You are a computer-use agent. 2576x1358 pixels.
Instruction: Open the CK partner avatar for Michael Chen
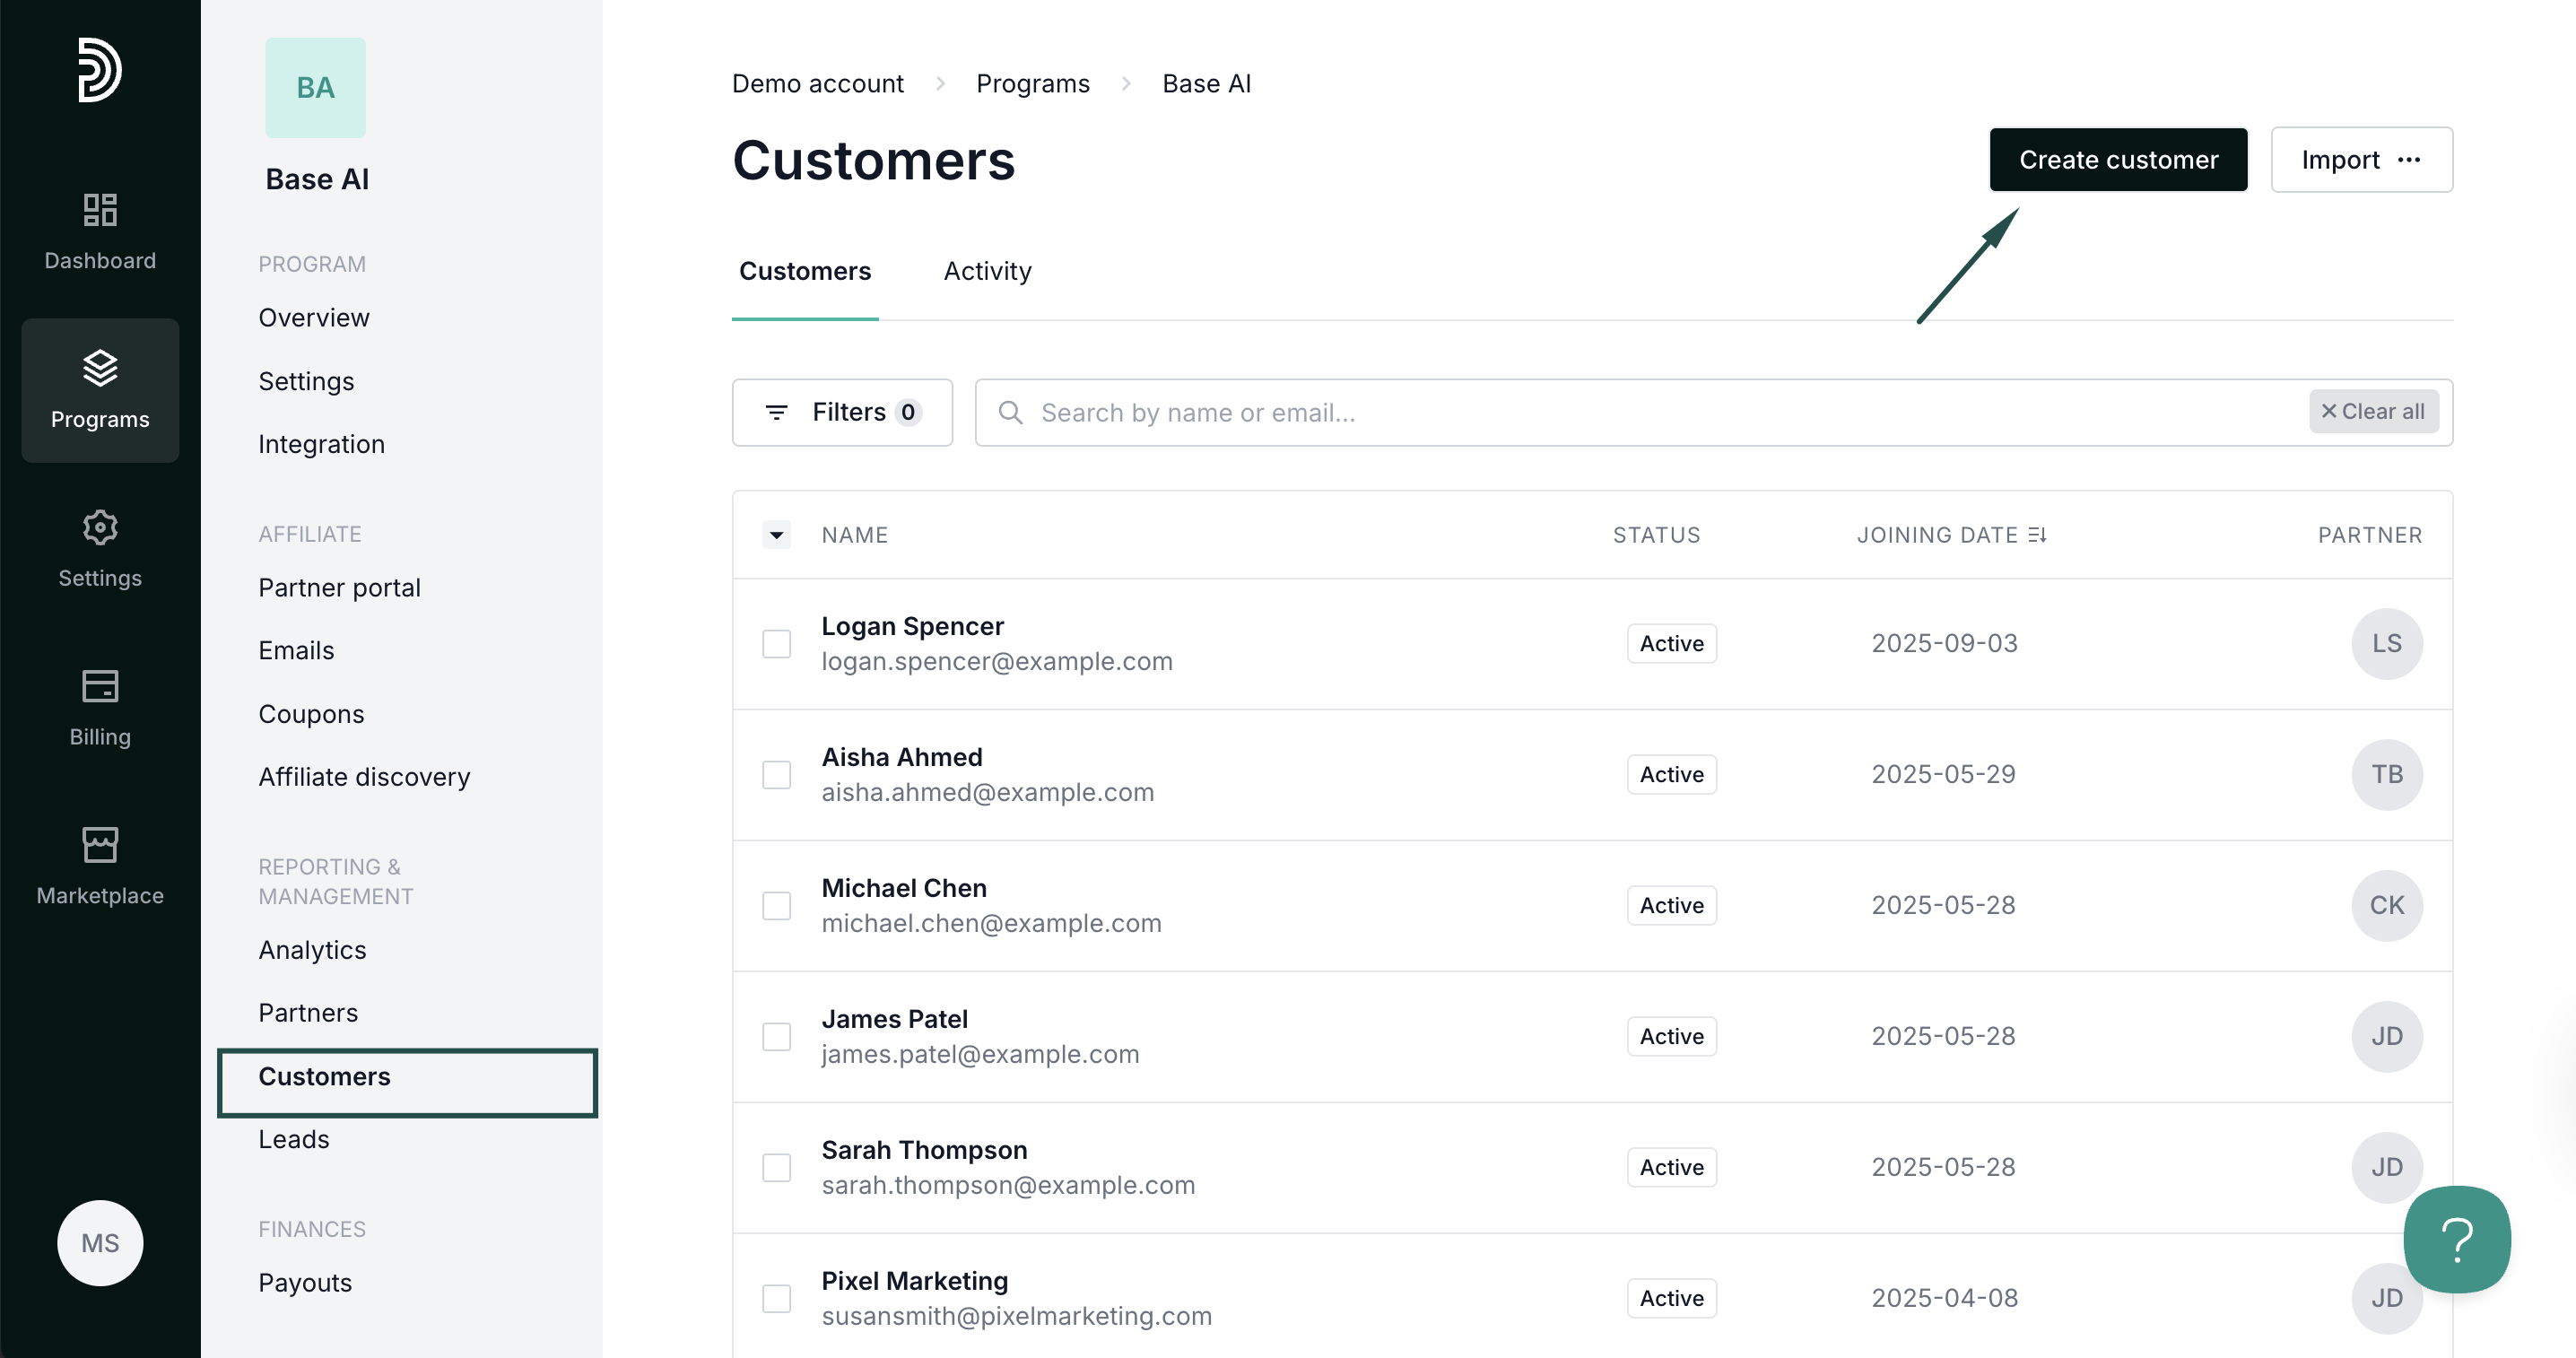pos(2387,906)
